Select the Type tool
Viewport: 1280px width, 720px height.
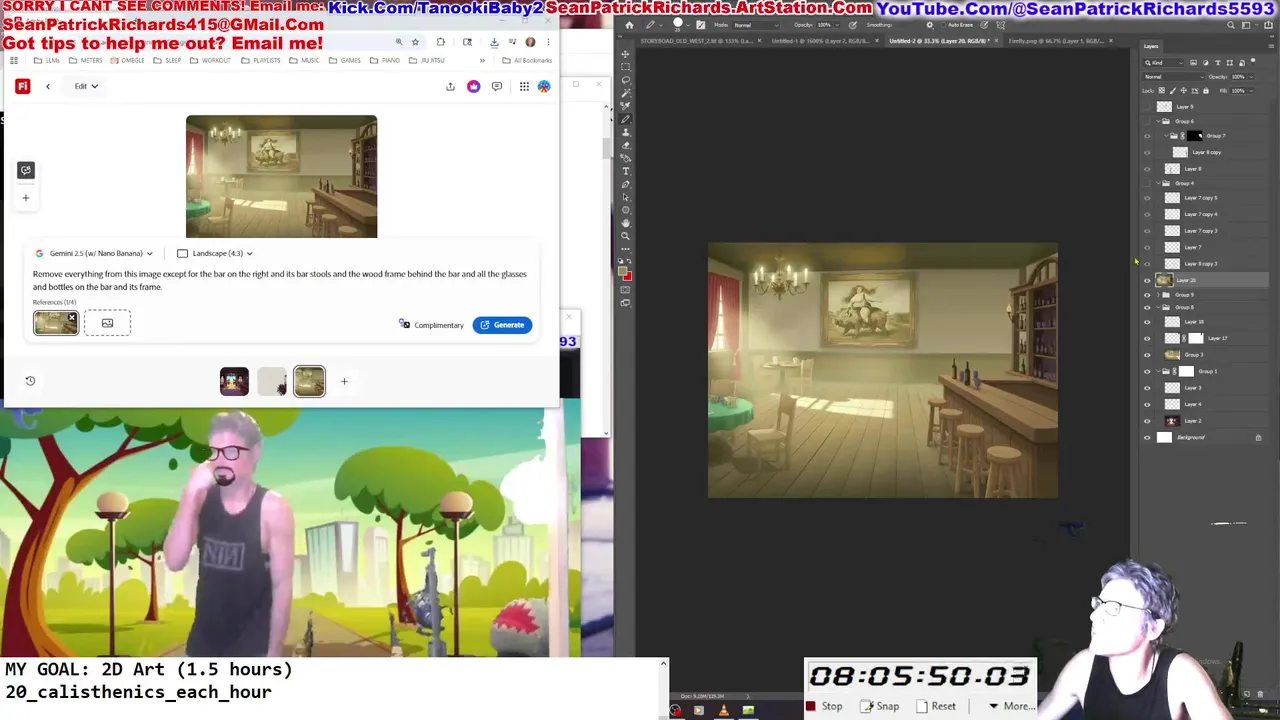tap(626, 171)
